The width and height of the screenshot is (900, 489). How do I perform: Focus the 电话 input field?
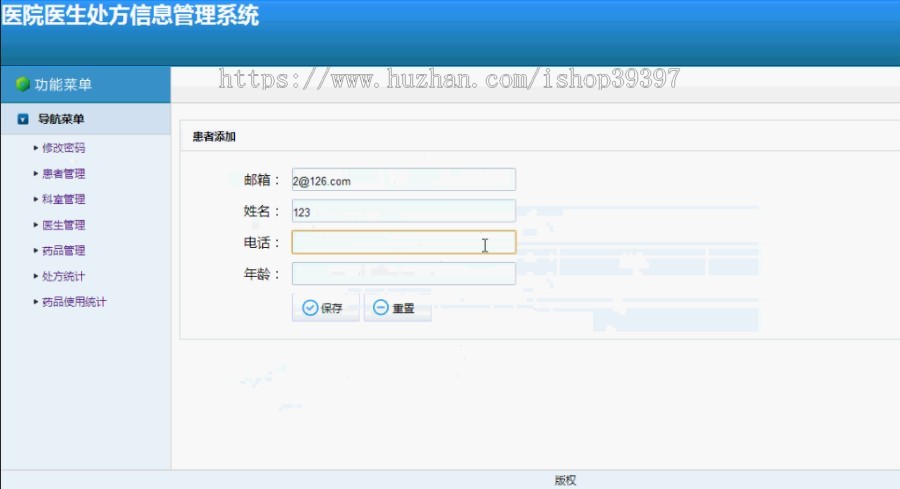coord(404,242)
